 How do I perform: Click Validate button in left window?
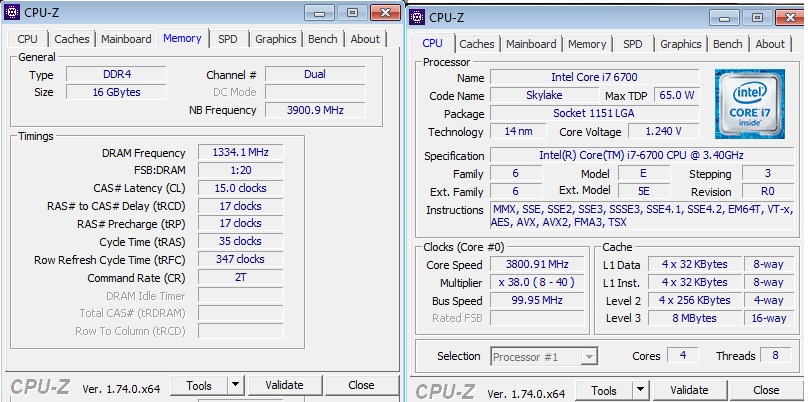click(x=284, y=386)
